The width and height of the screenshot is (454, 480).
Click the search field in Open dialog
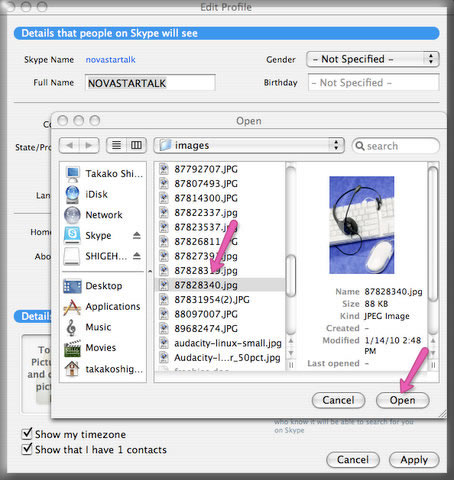tap(396, 146)
